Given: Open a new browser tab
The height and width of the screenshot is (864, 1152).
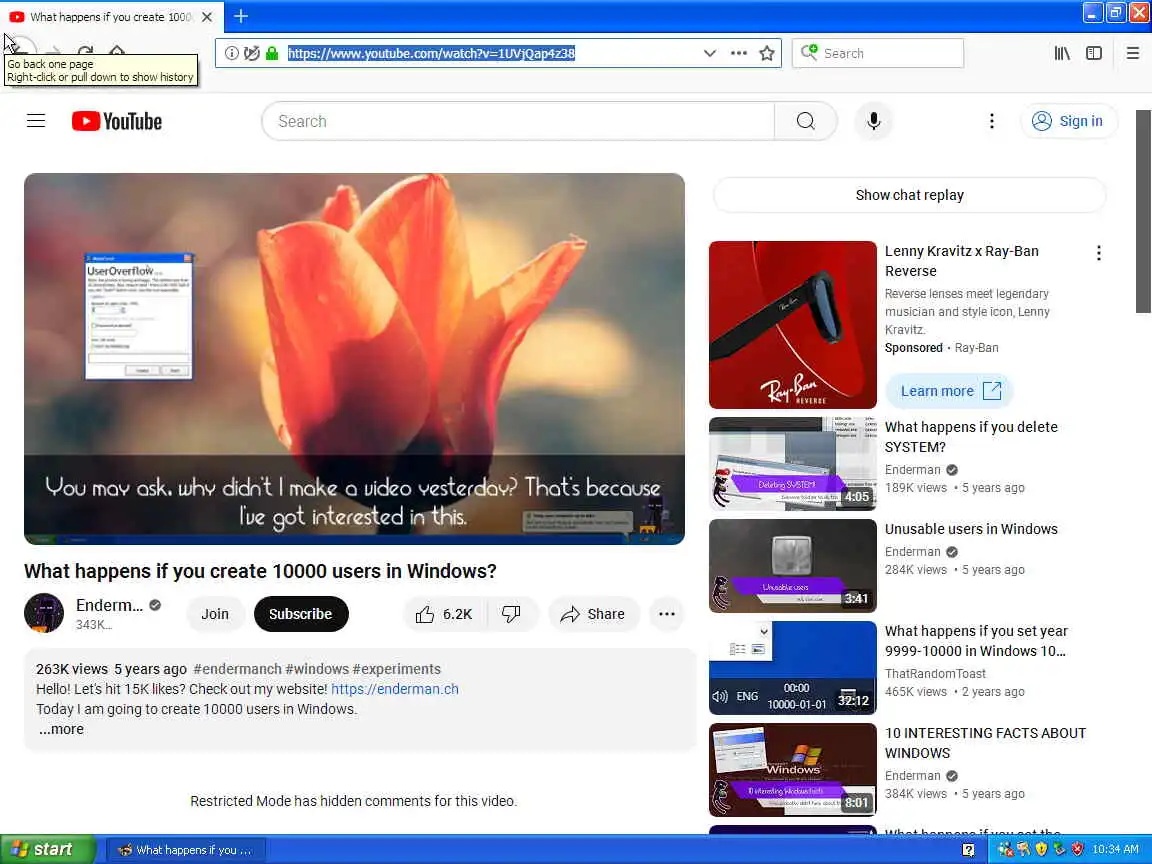Looking at the screenshot, I should coord(241,16).
